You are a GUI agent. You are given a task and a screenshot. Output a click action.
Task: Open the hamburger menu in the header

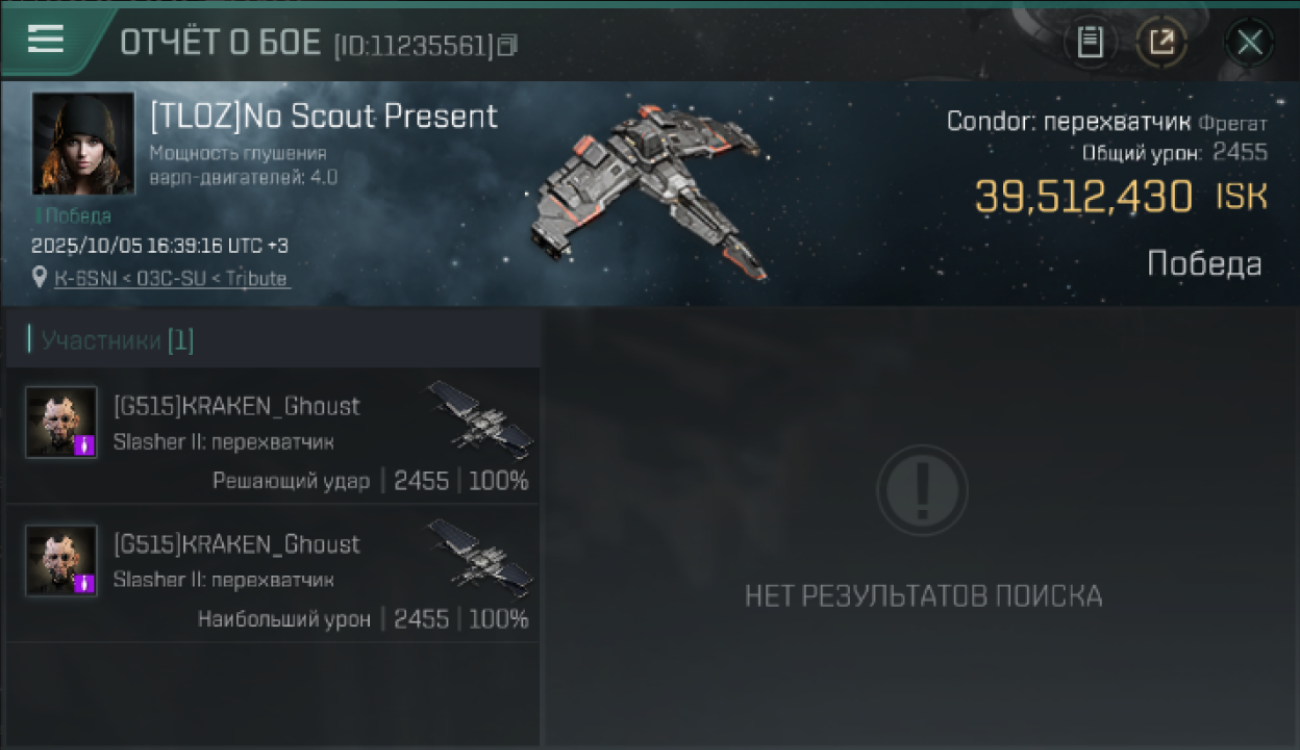click(46, 39)
